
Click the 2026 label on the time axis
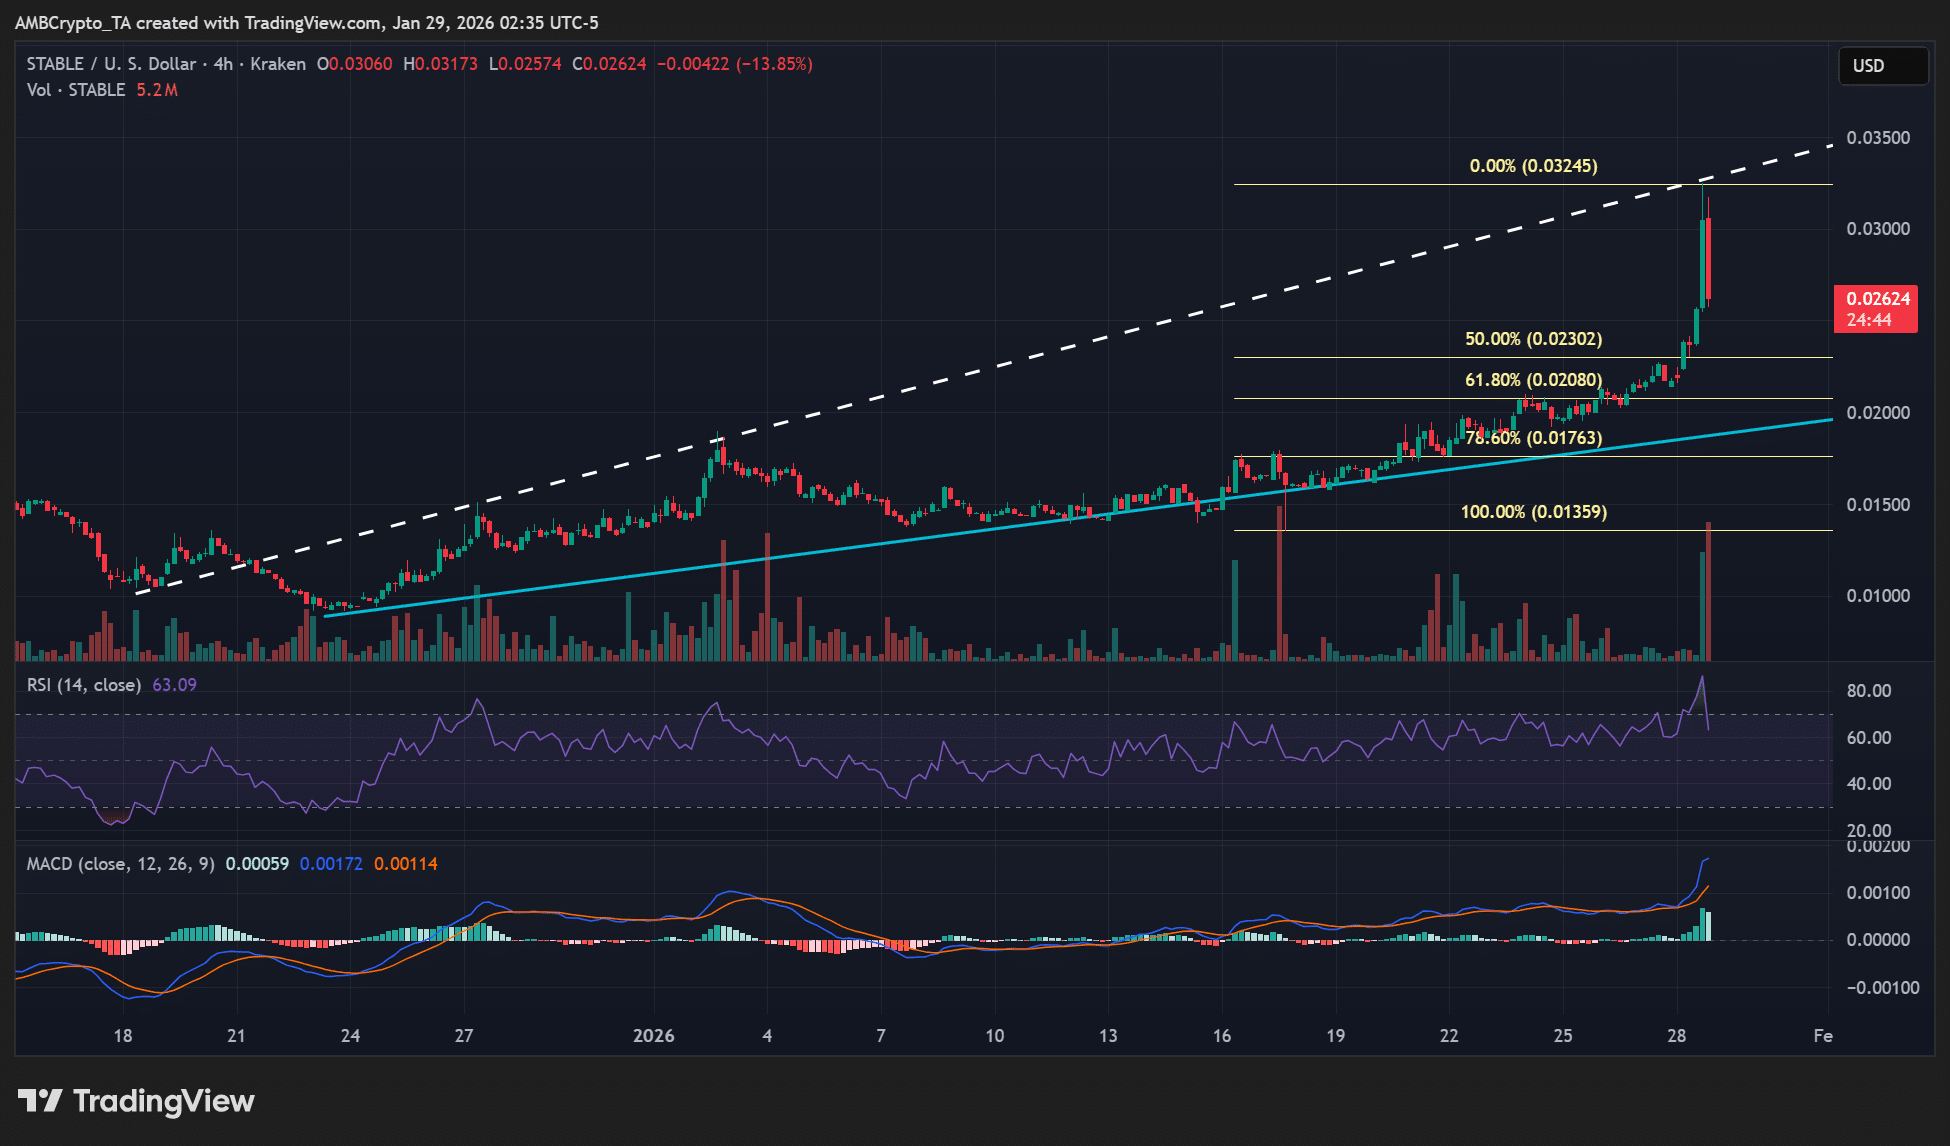point(654,1036)
